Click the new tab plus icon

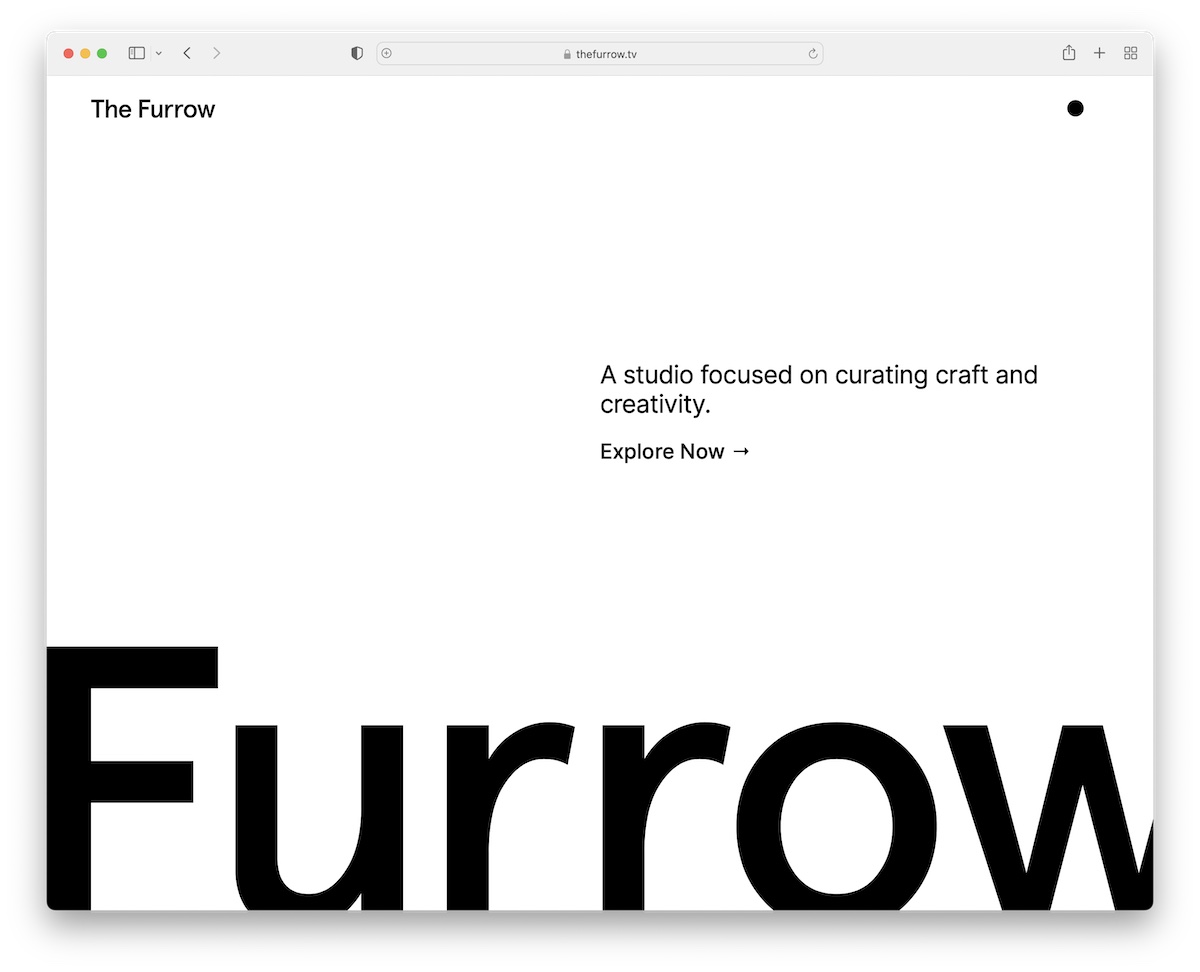(1100, 53)
